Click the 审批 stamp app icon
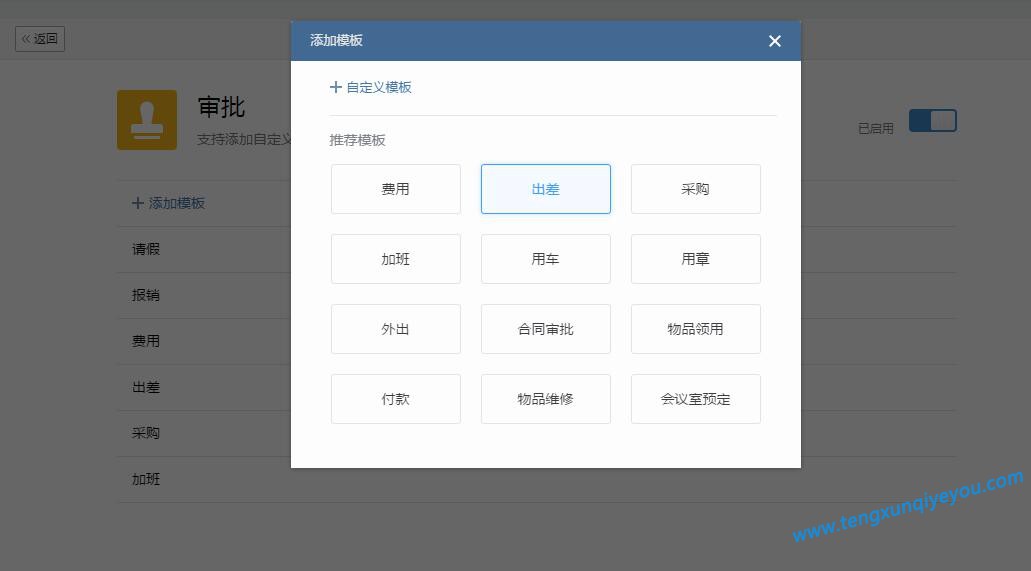The image size is (1031, 571). tap(147, 120)
